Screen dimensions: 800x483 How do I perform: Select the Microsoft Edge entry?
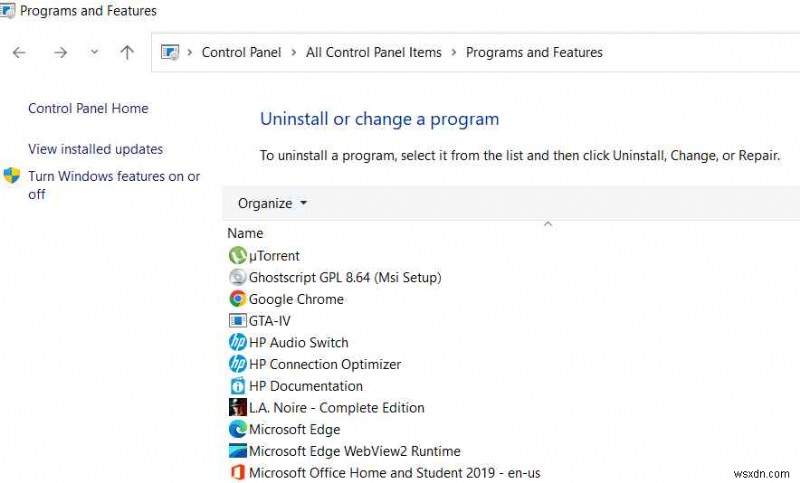(294, 429)
